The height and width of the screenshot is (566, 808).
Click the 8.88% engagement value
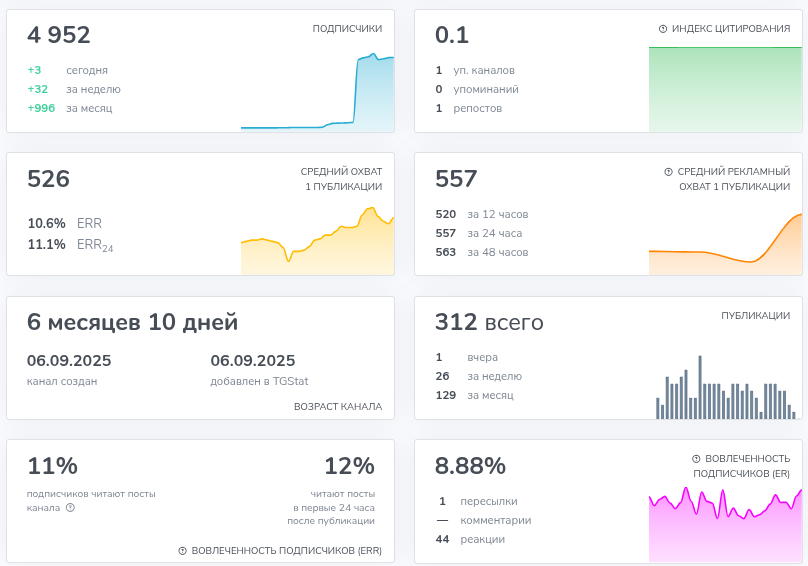[470, 465]
